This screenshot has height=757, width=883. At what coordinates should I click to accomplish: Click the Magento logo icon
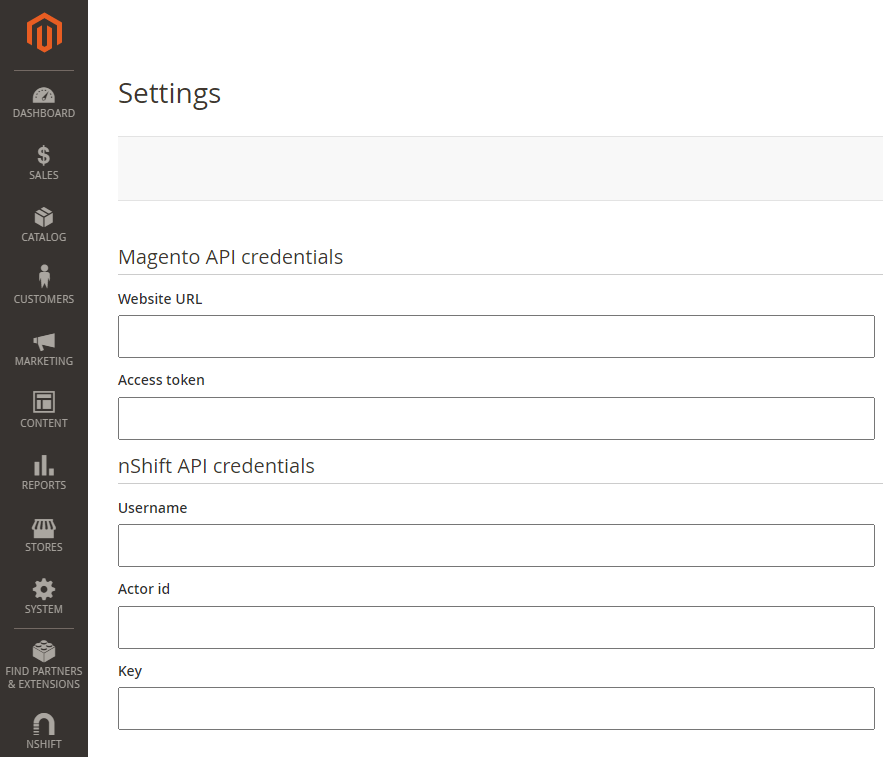tap(44, 33)
